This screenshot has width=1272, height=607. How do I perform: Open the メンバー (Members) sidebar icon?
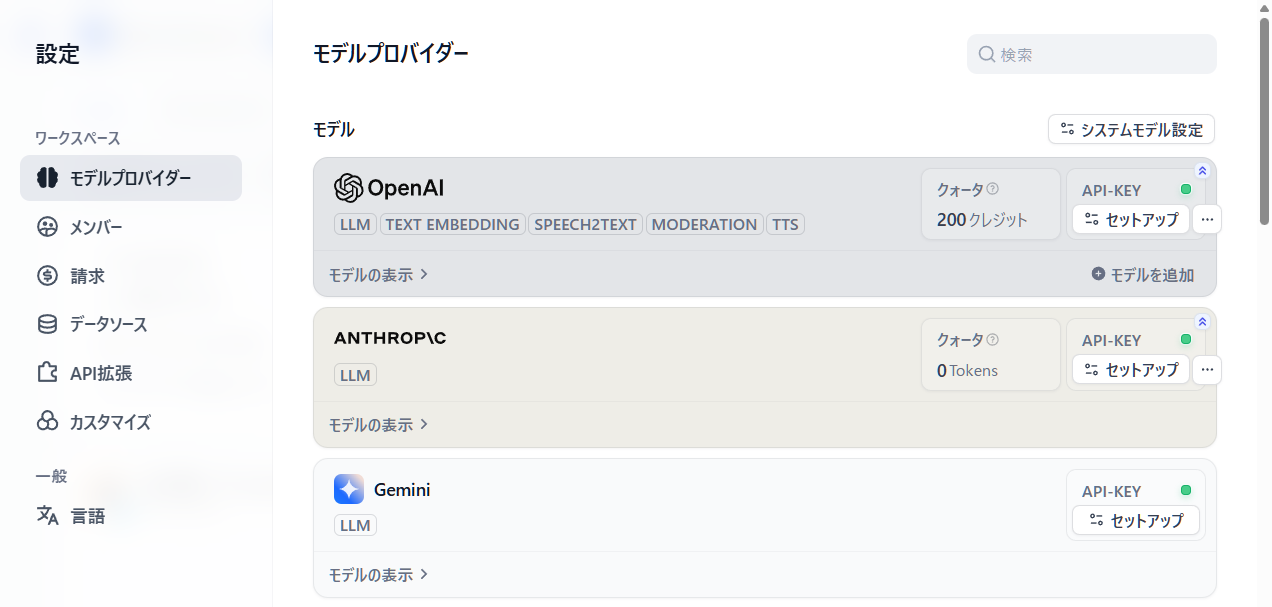48,227
